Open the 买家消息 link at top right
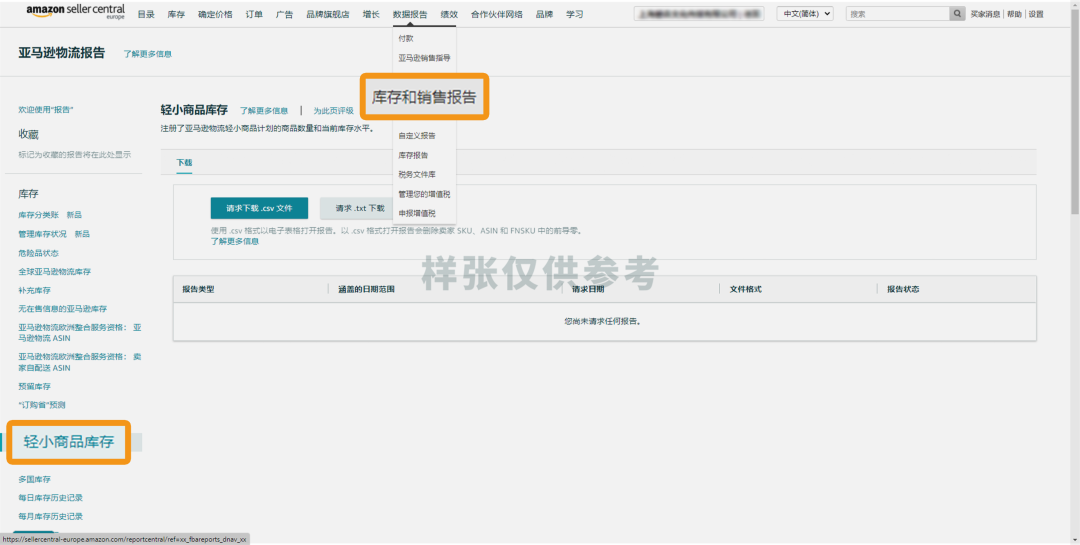Screen dimensions: 1080x545 (986, 14)
